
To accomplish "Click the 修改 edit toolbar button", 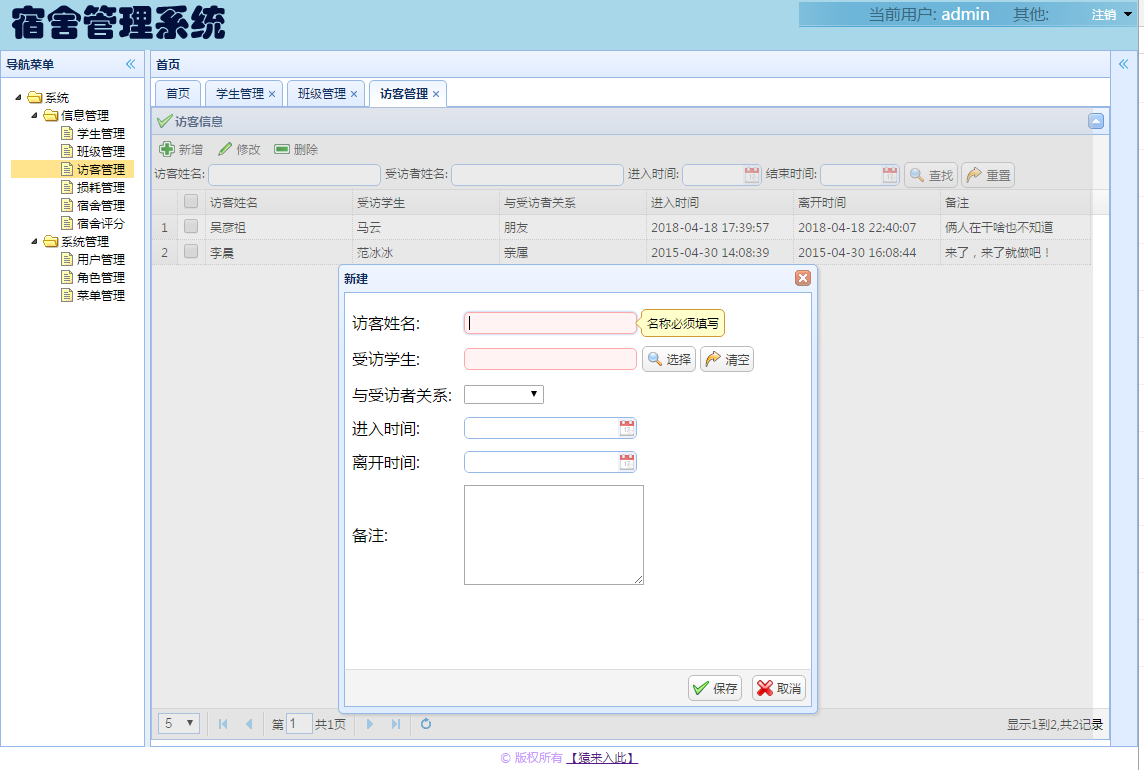I will (239, 150).
